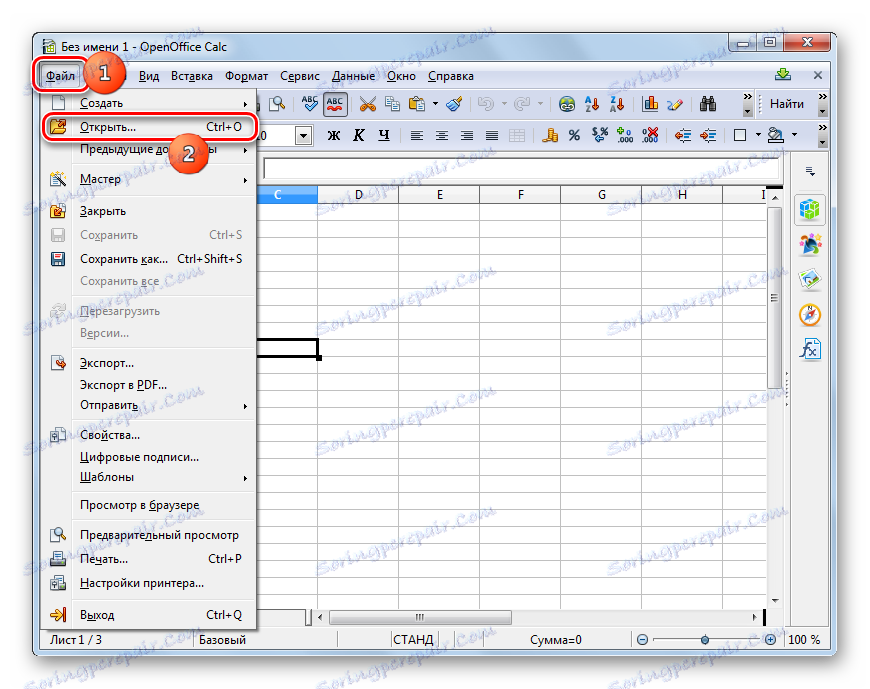Expand the Создать submenu
870x689 pixels.
149,103
